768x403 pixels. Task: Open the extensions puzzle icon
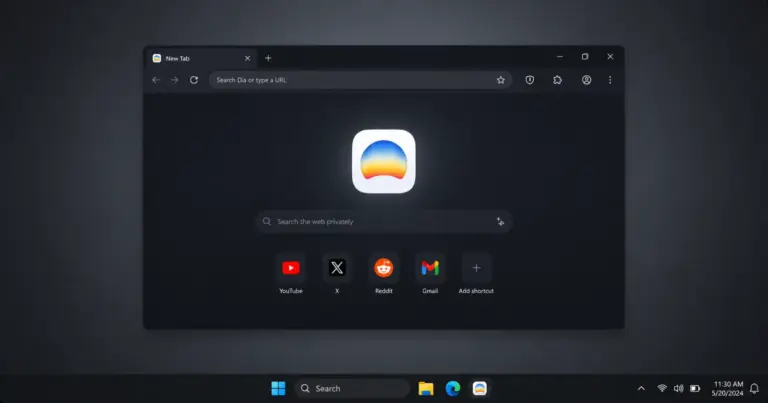pos(557,80)
